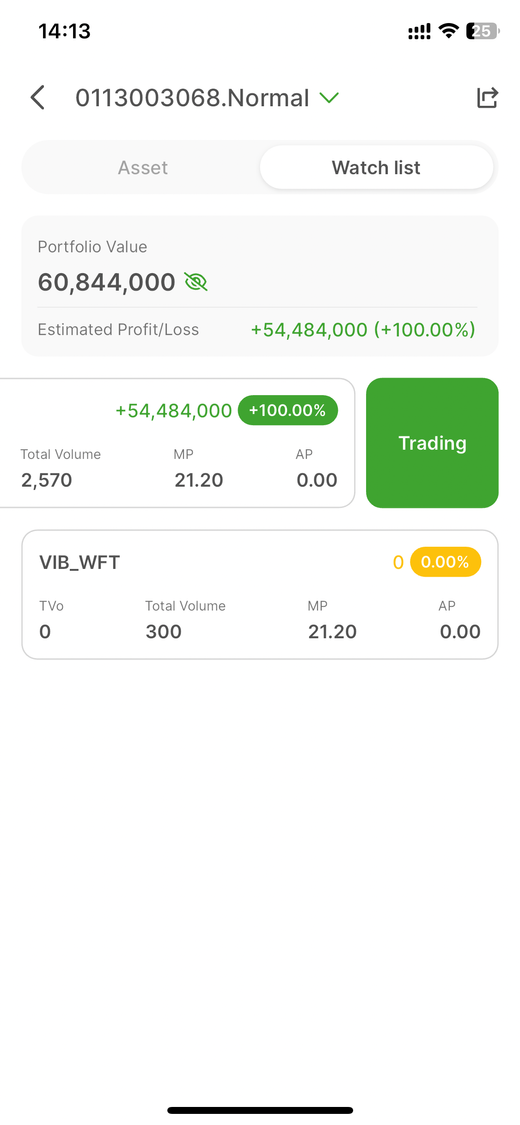Tap the cellular signal bars icon
Image resolution: width=520 pixels, height=1125 pixels.
(x=420, y=32)
